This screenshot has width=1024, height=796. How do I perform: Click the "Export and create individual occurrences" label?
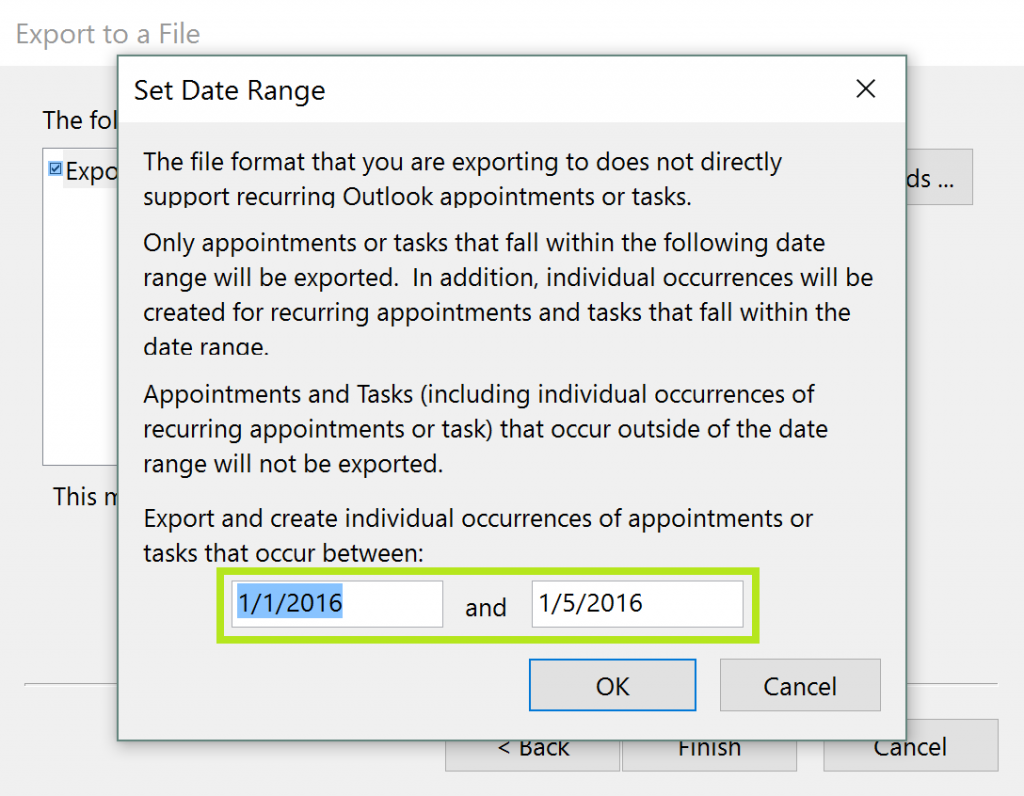(478, 535)
